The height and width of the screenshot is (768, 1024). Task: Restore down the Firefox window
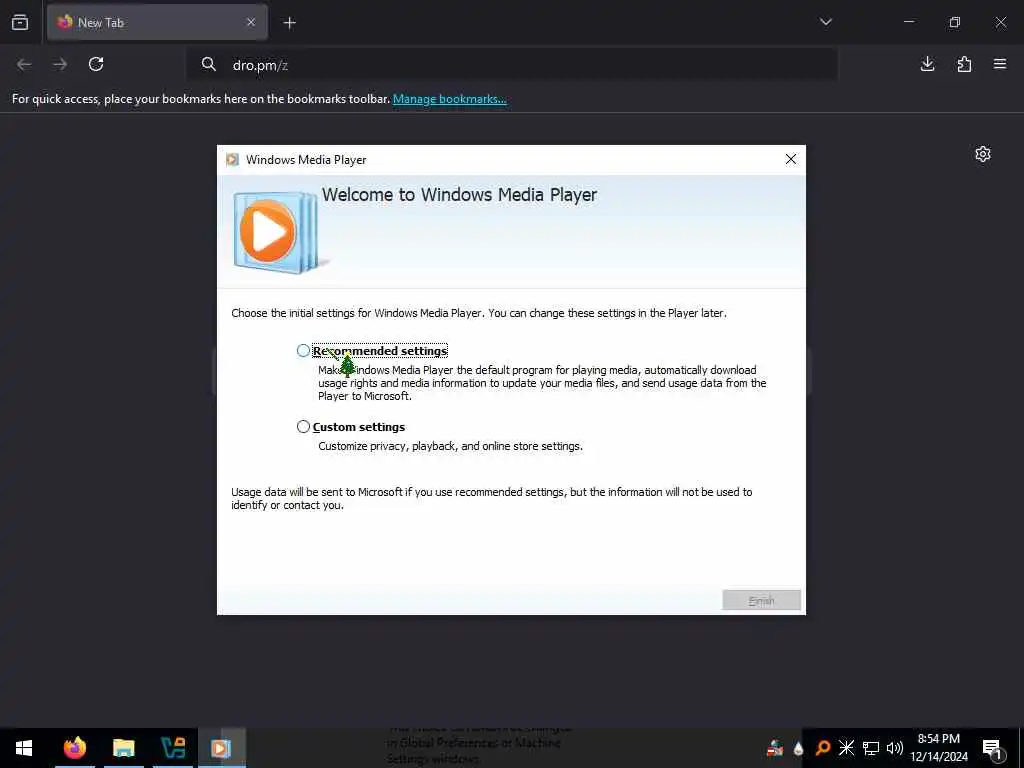[955, 22]
